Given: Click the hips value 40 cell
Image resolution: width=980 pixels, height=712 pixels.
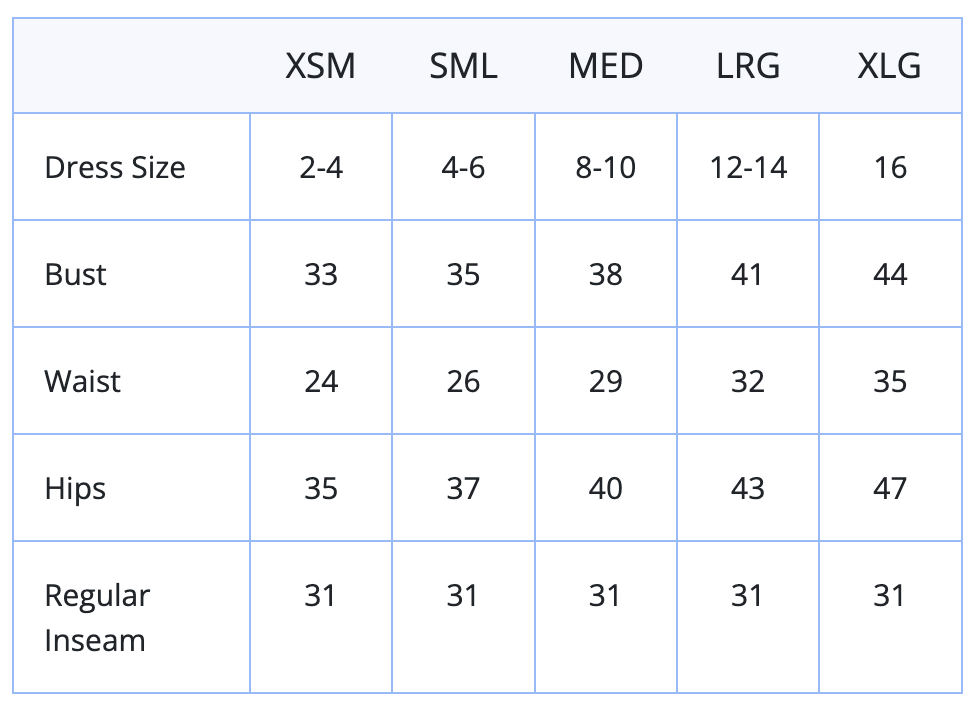Looking at the screenshot, I should pos(606,488).
